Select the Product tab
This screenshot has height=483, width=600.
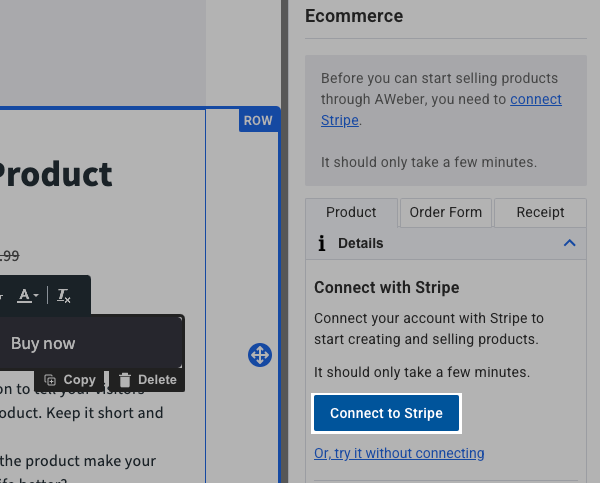click(351, 212)
